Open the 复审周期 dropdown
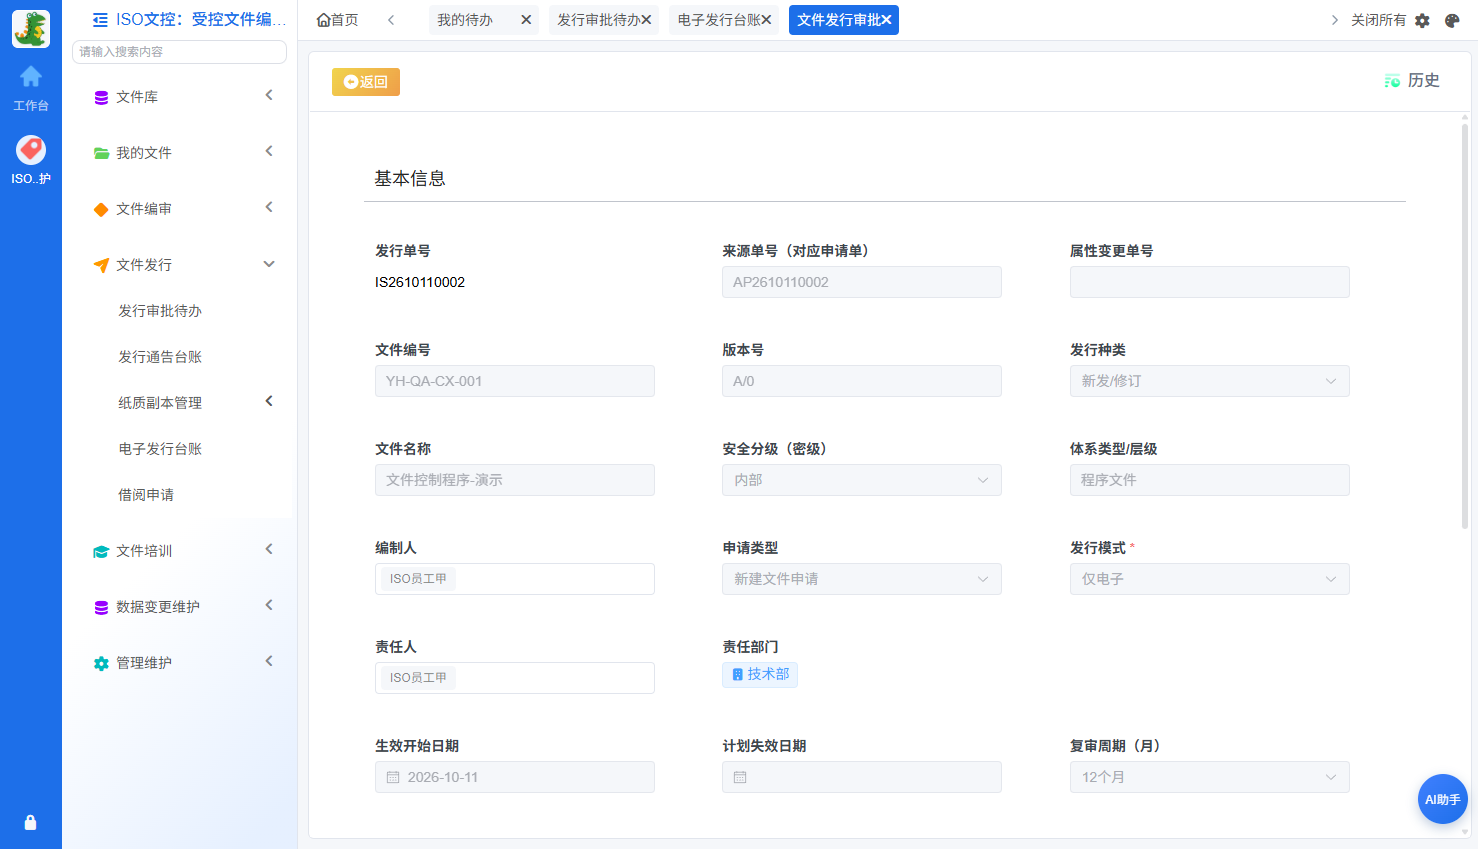The height and width of the screenshot is (849, 1478). coord(1210,777)
